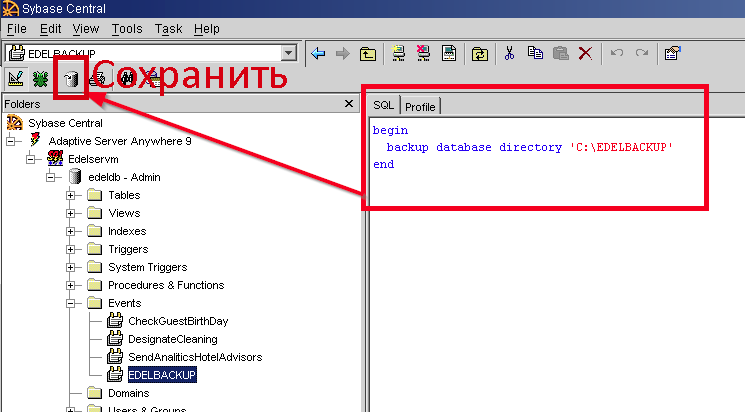Click the Copy toolbar icon

click(x=535, y=53)
